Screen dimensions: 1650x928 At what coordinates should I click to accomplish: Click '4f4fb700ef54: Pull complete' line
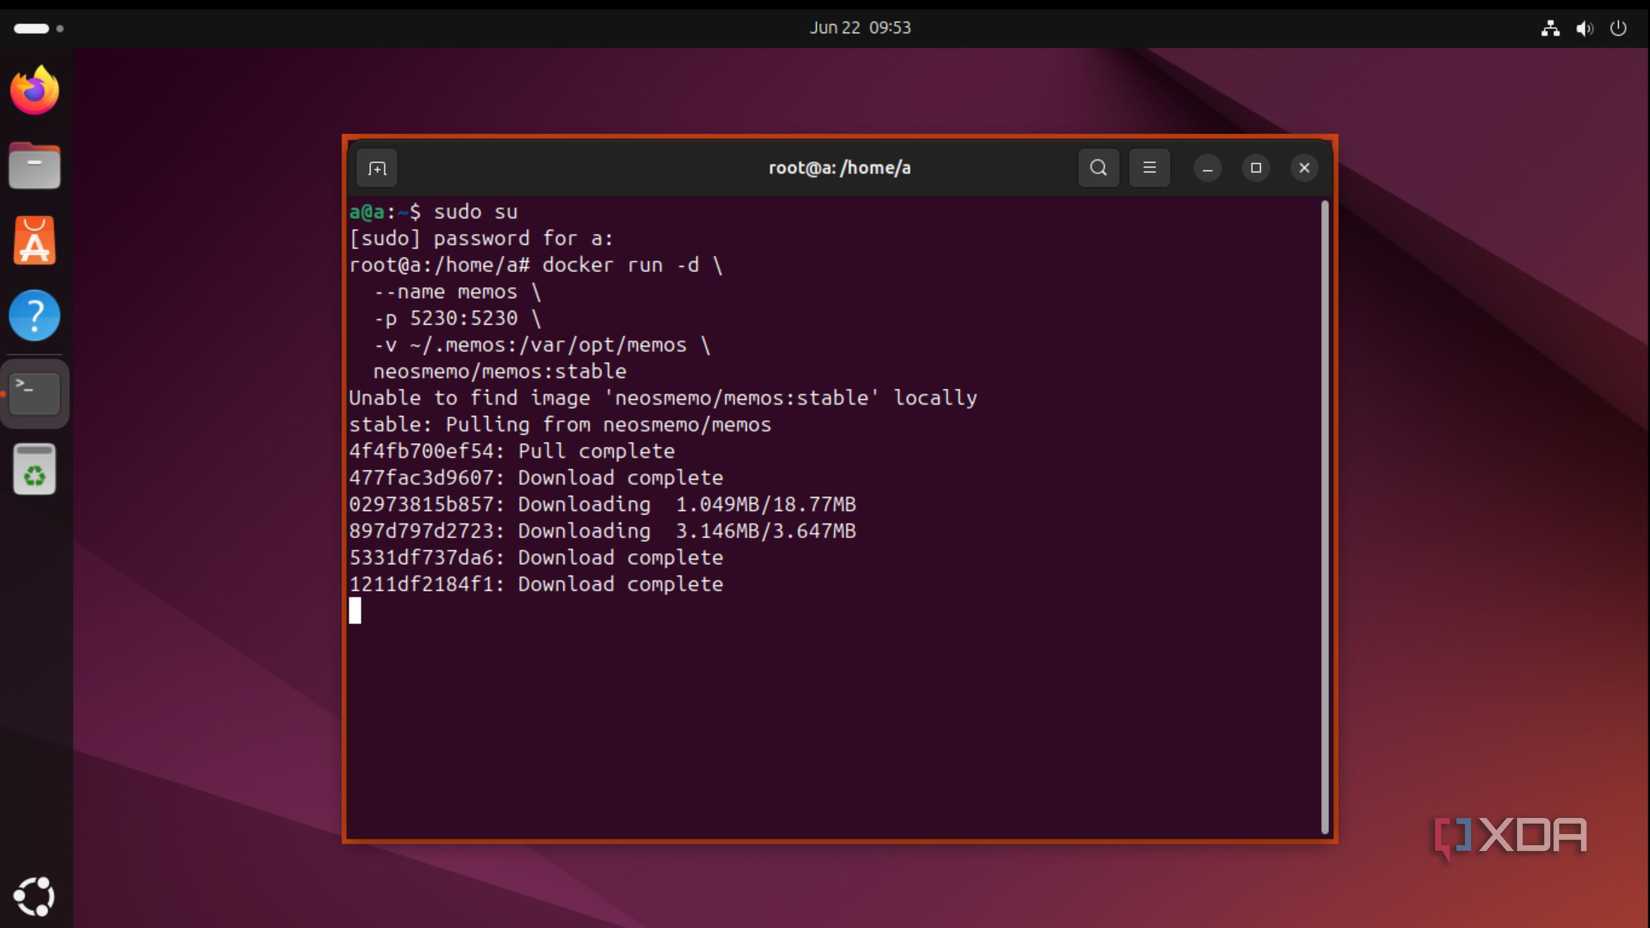click(x=511, y=451)
